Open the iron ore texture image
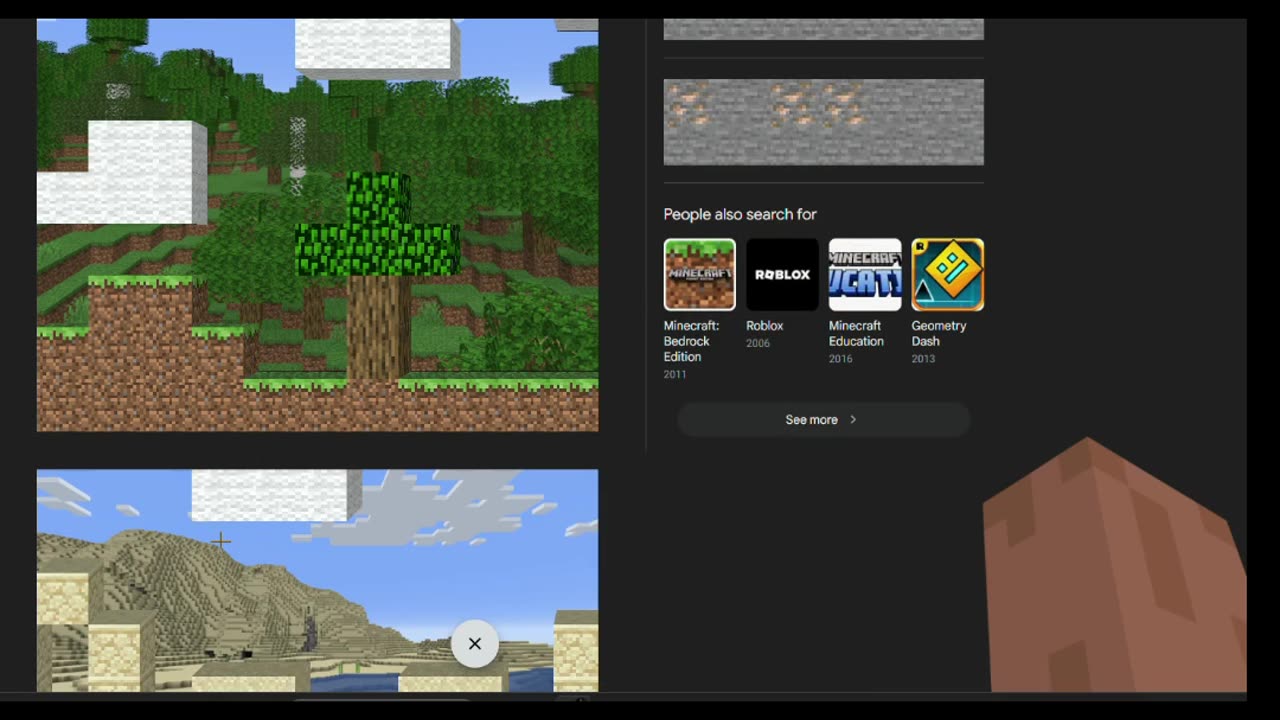This screenshot has height=720, width=1280. tap(824, 122)
